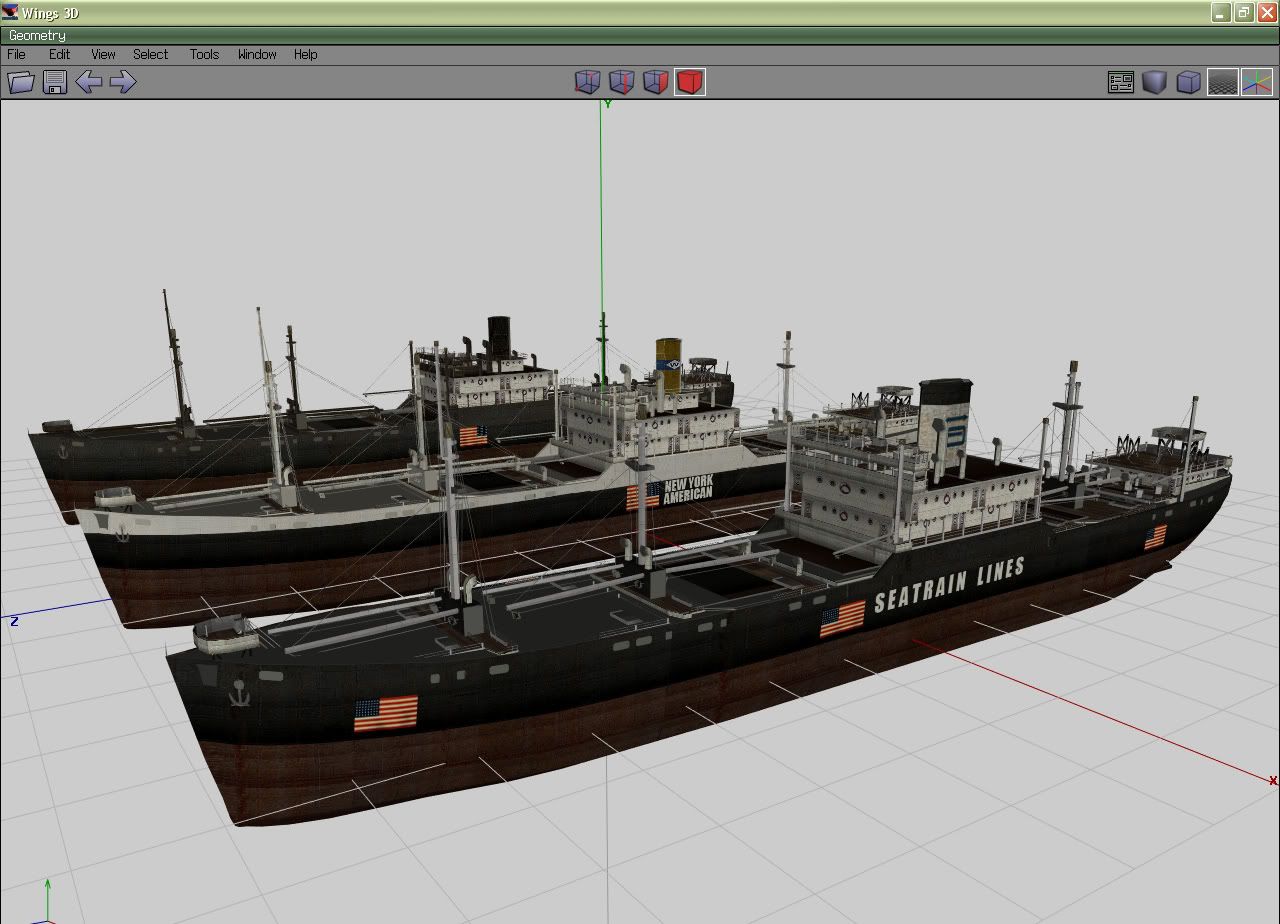Click the Redo right arrow icon
The height and width of the screenshot is (924, 1280).
(x=122, y=82)
